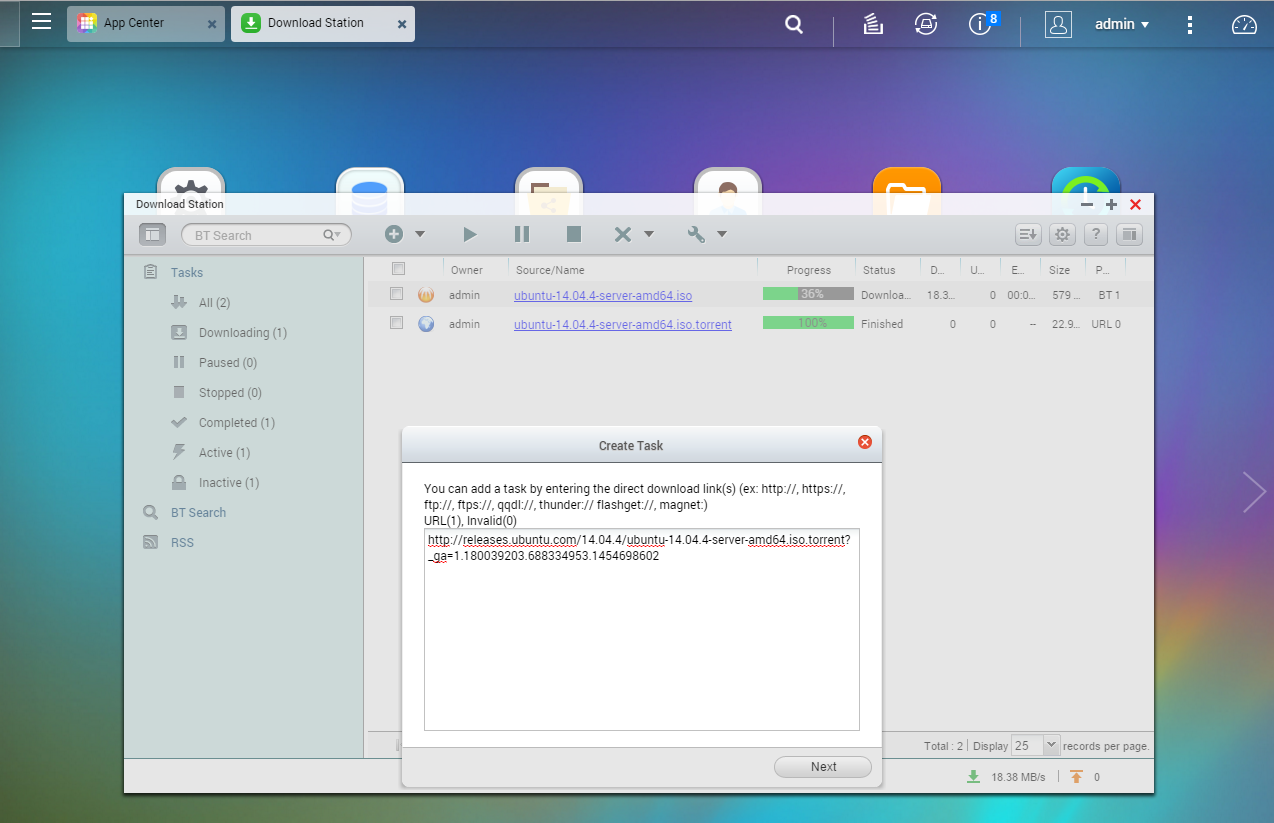Screen dimensions: 1274x823
Task: Close the App Center tab
Action: pos(212,25)
